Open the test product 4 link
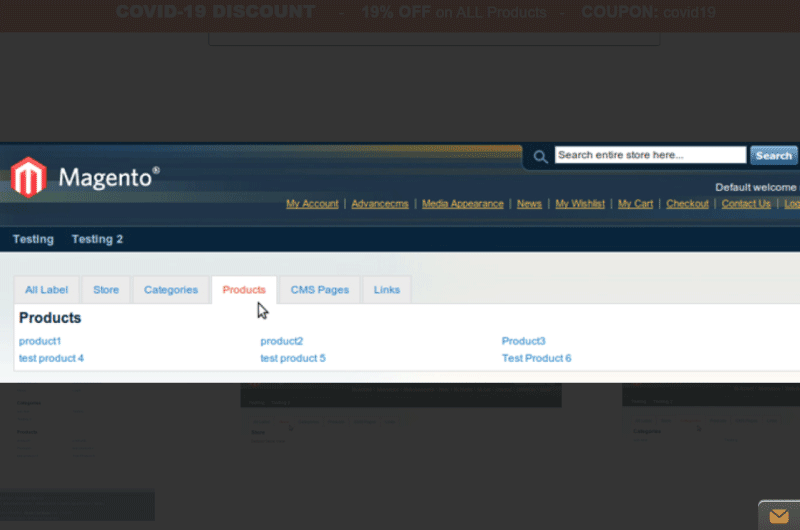This screenshot has height=530, width=800. click(51, 358)
